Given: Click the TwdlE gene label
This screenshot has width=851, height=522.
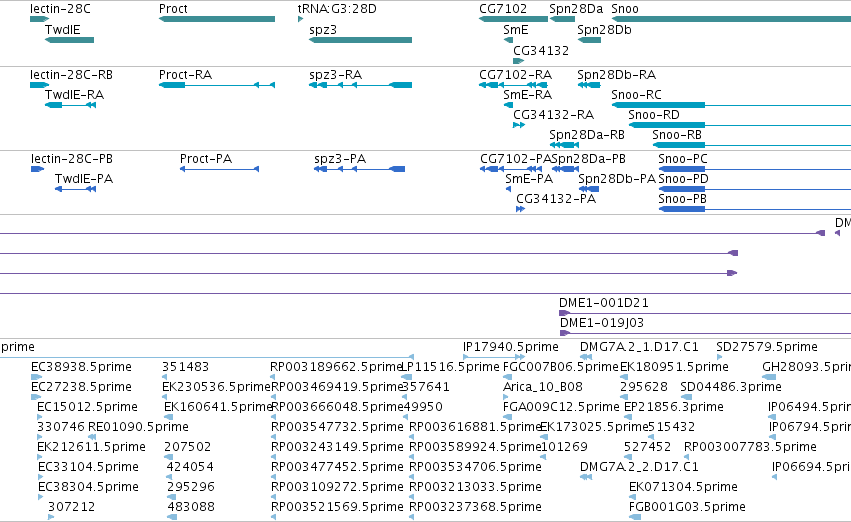Looking at the screenshot, I should (62, 30).
